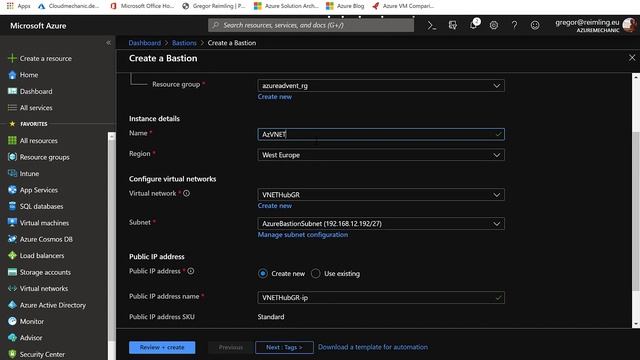Image resolution: width=640 pixels, height=360 pixels.
Task: Click the form's vertical scrollbar
Action: 636,210
